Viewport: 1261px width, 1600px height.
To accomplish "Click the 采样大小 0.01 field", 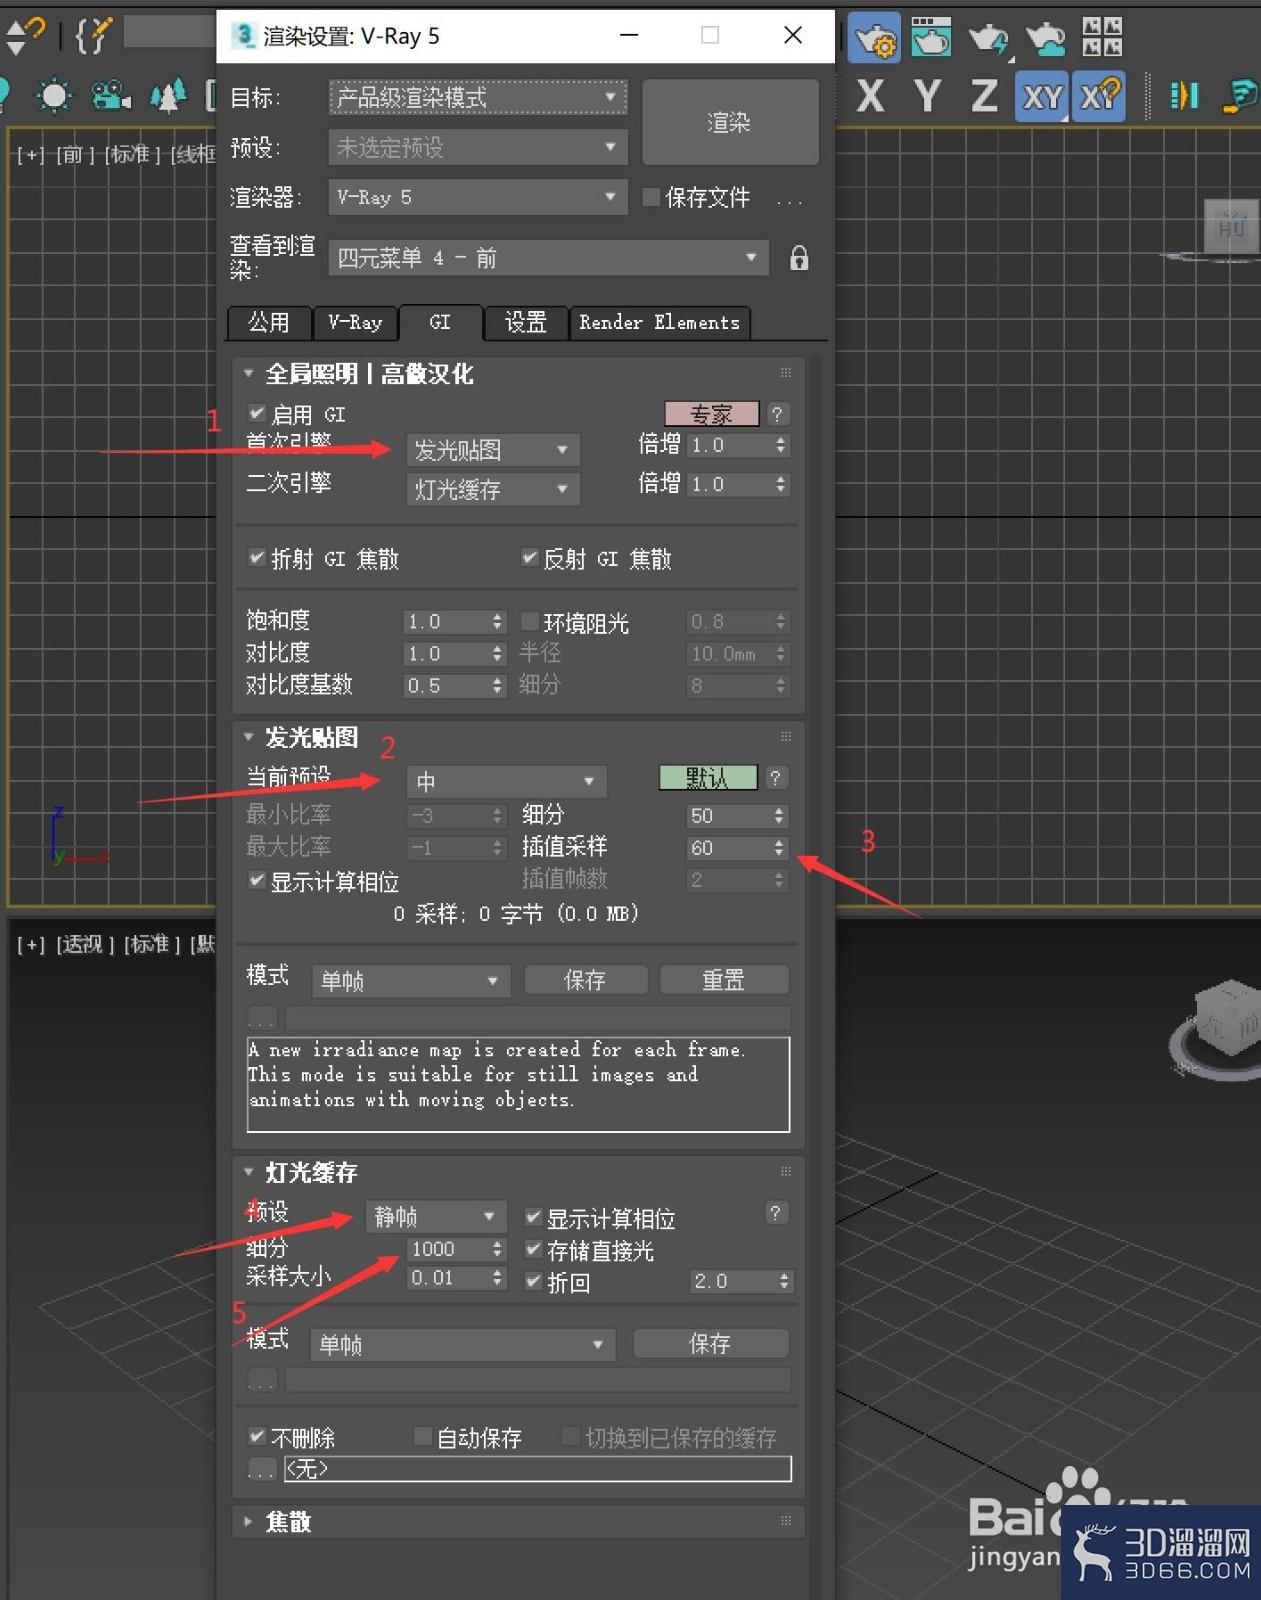I will [x=448, y=1278].
